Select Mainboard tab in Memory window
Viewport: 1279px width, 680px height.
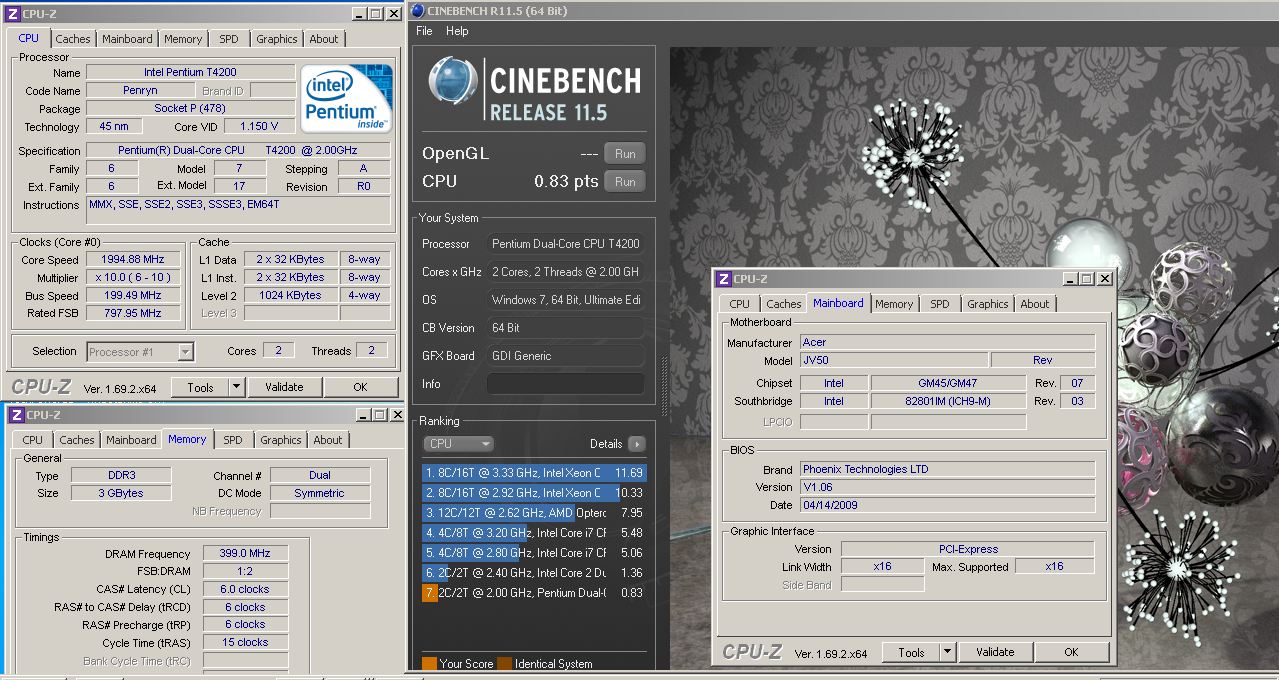click(131, 440)
